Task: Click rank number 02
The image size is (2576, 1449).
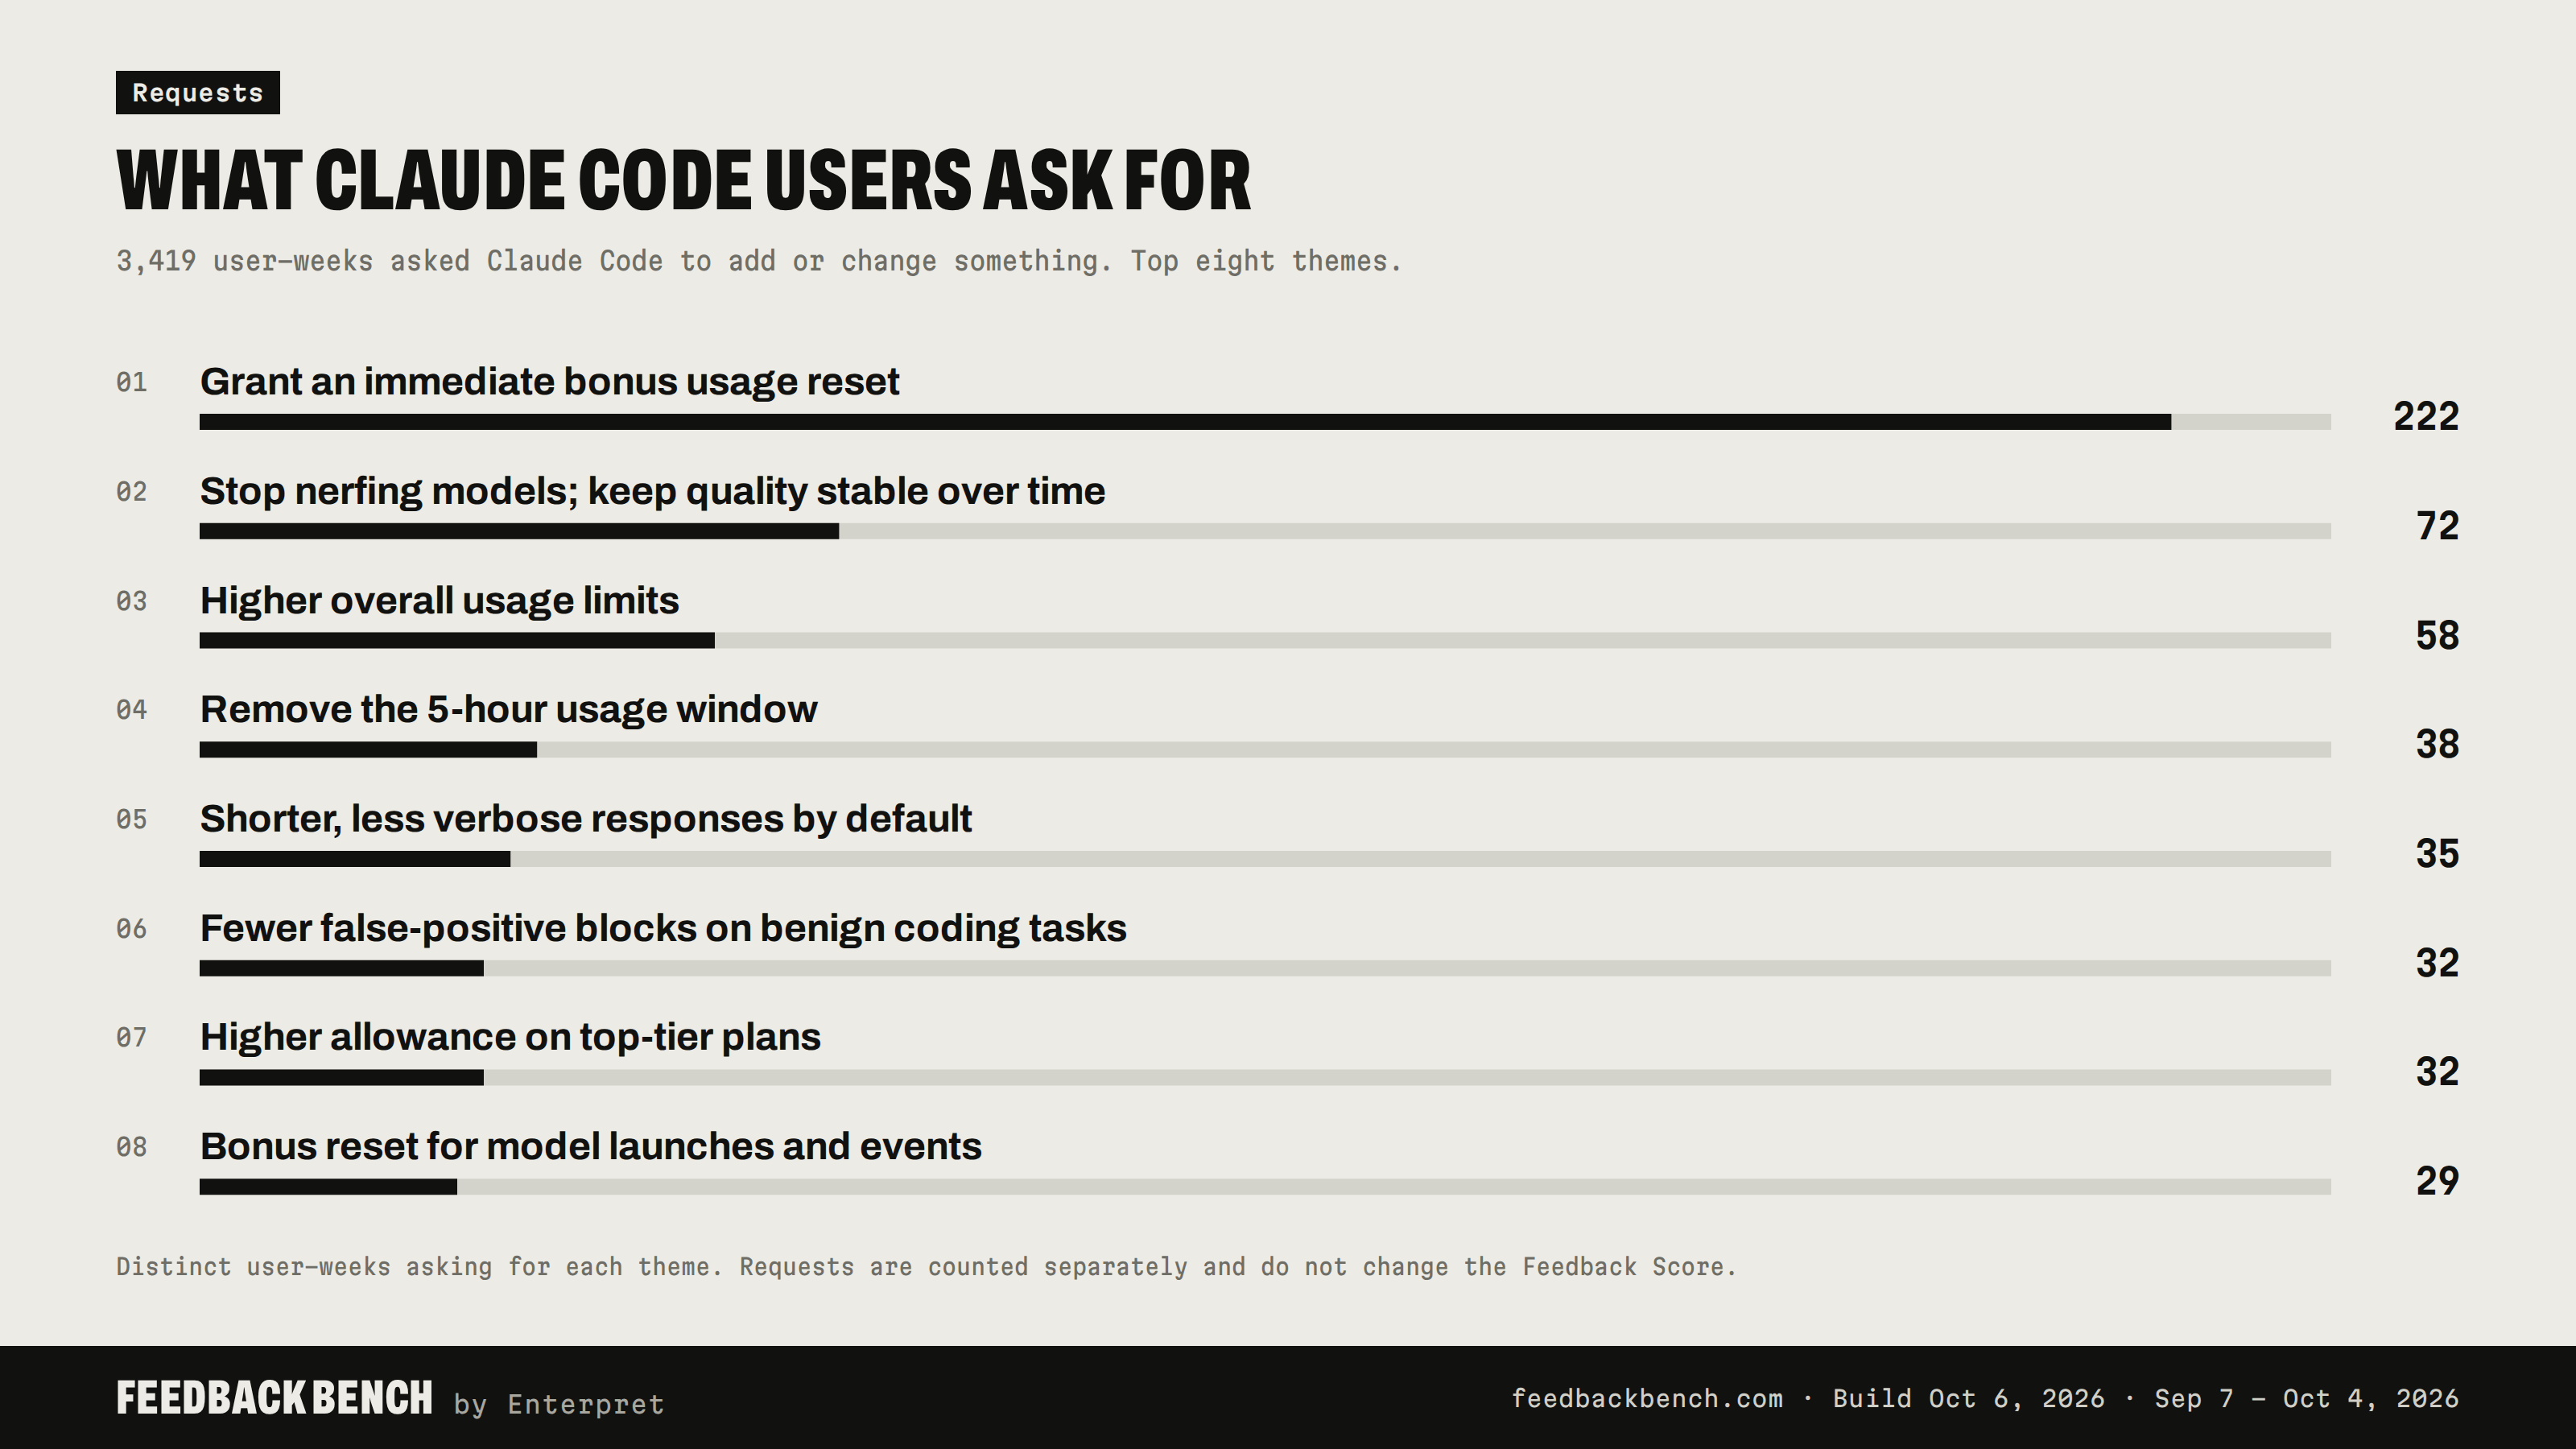Action: (x=131, y=491)
